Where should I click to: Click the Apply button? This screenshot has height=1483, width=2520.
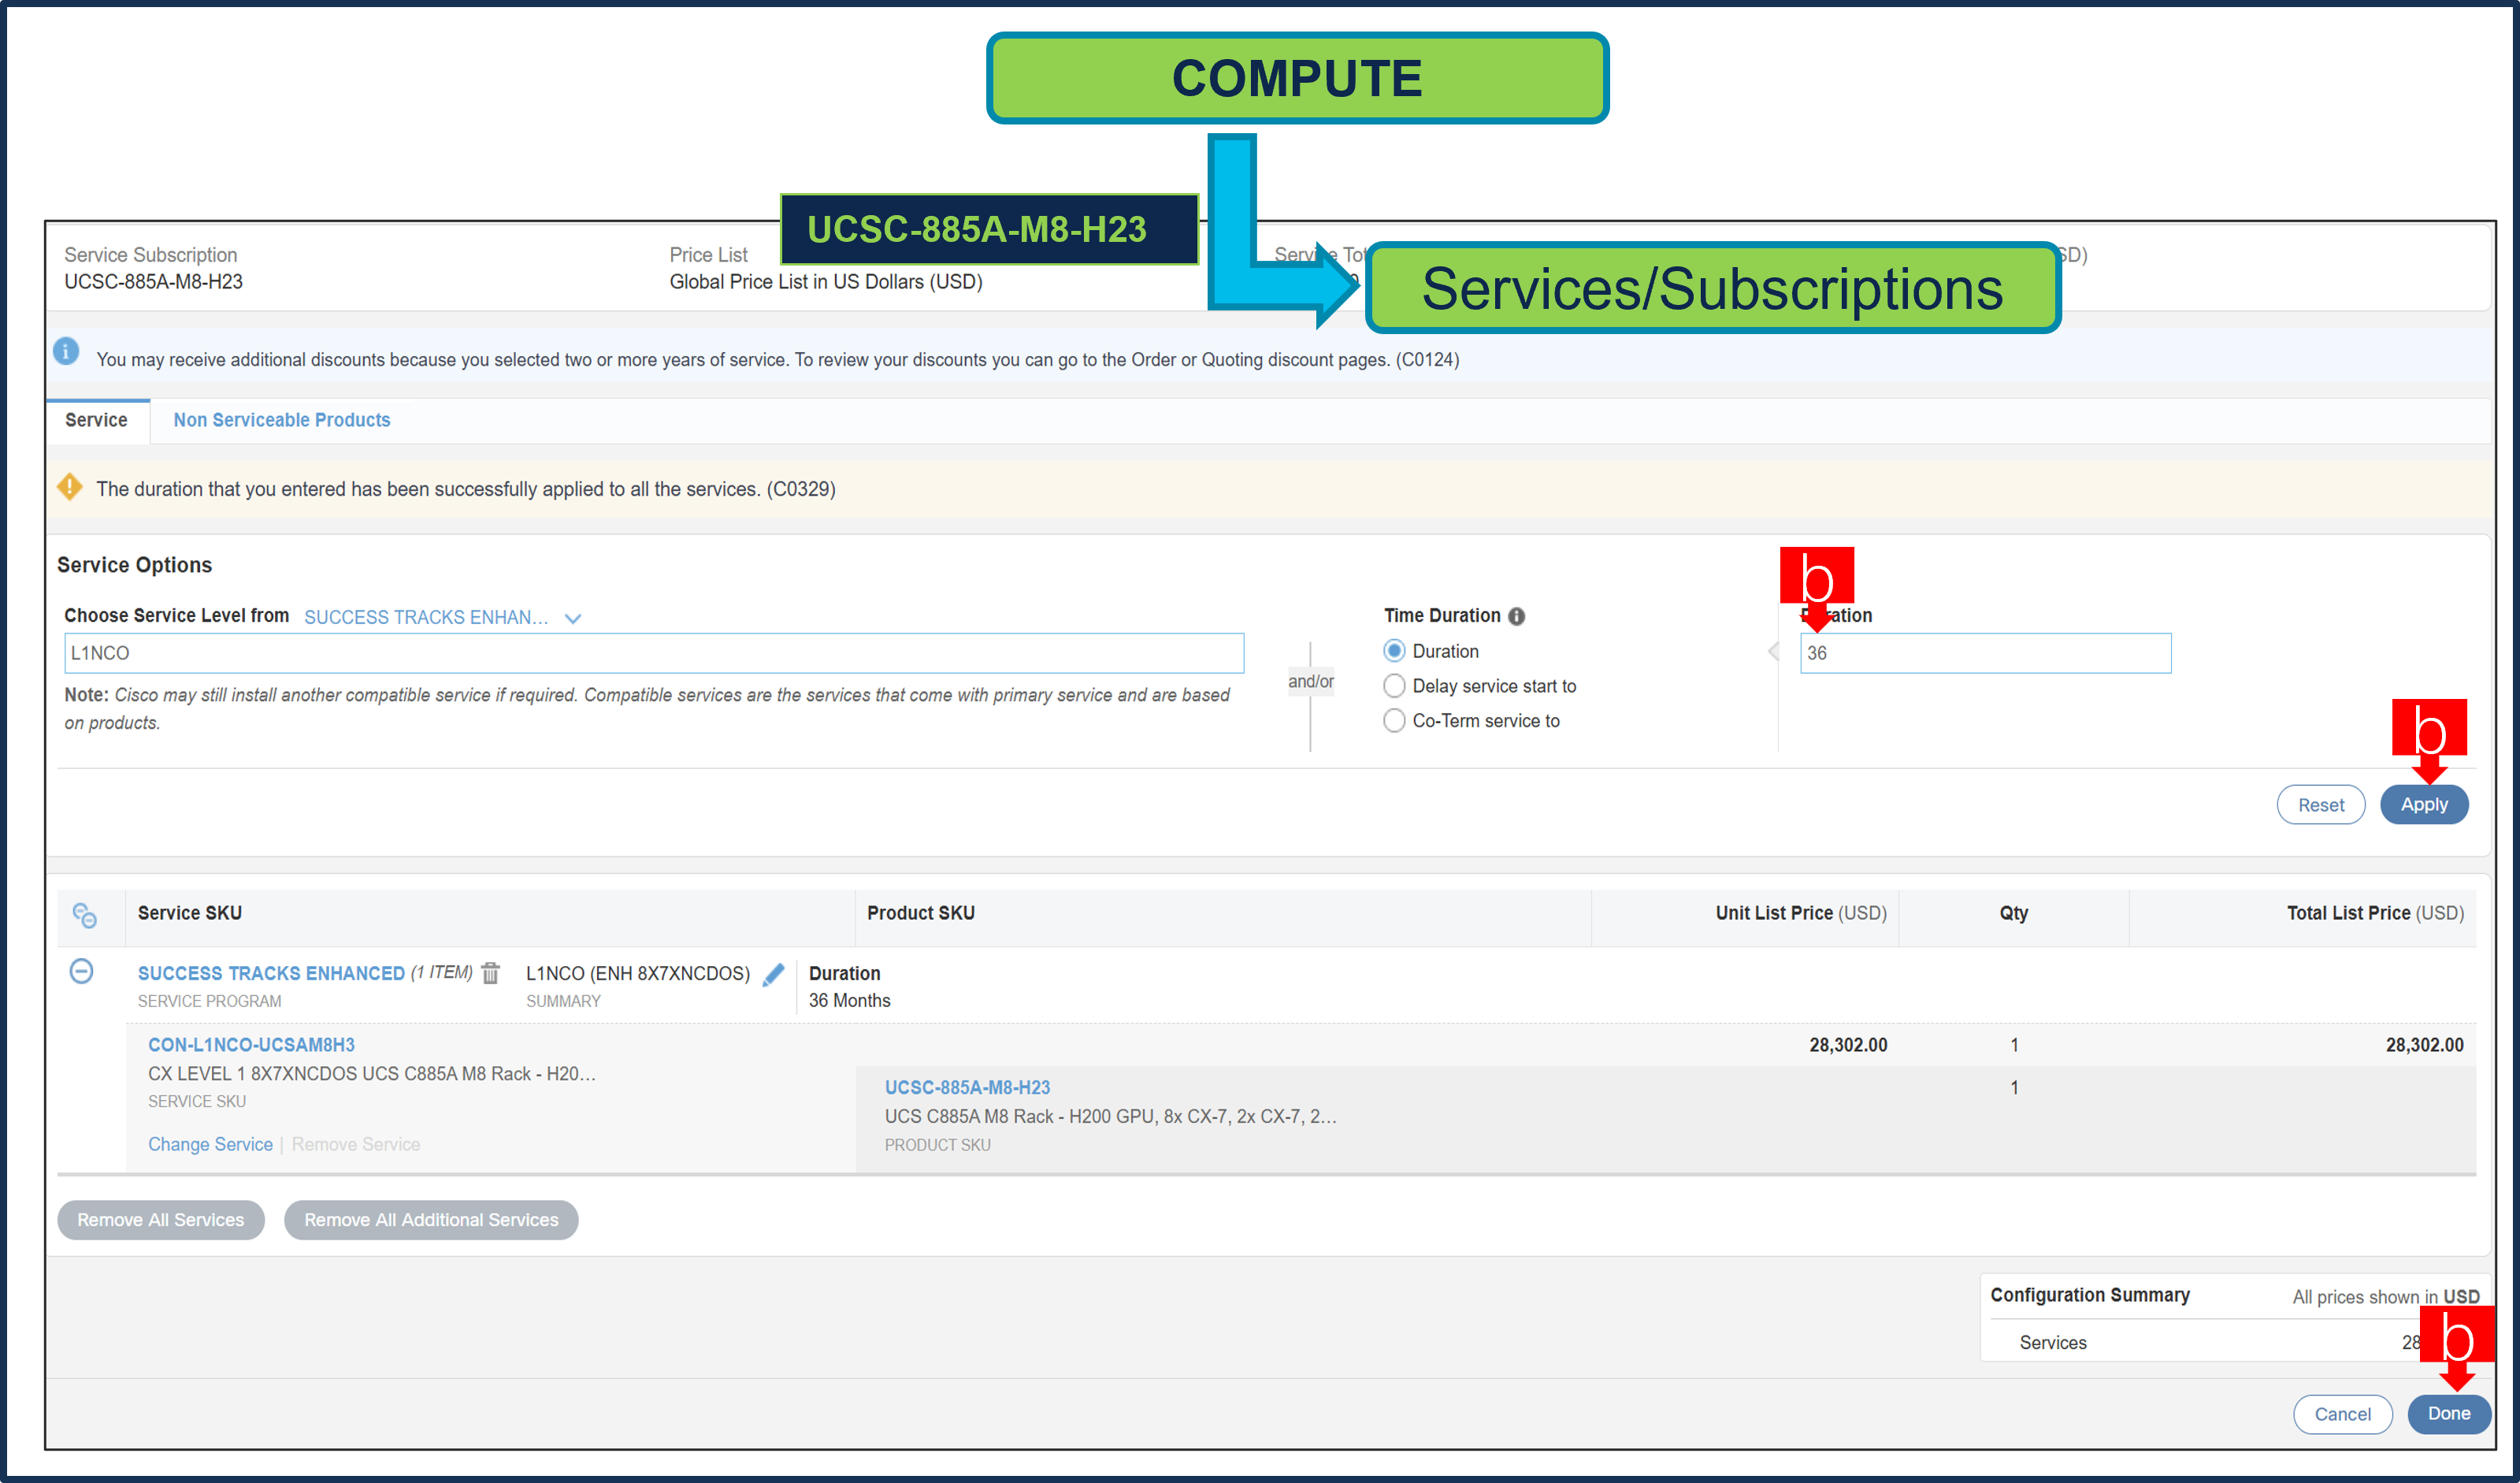click(x=2424, y=804)
